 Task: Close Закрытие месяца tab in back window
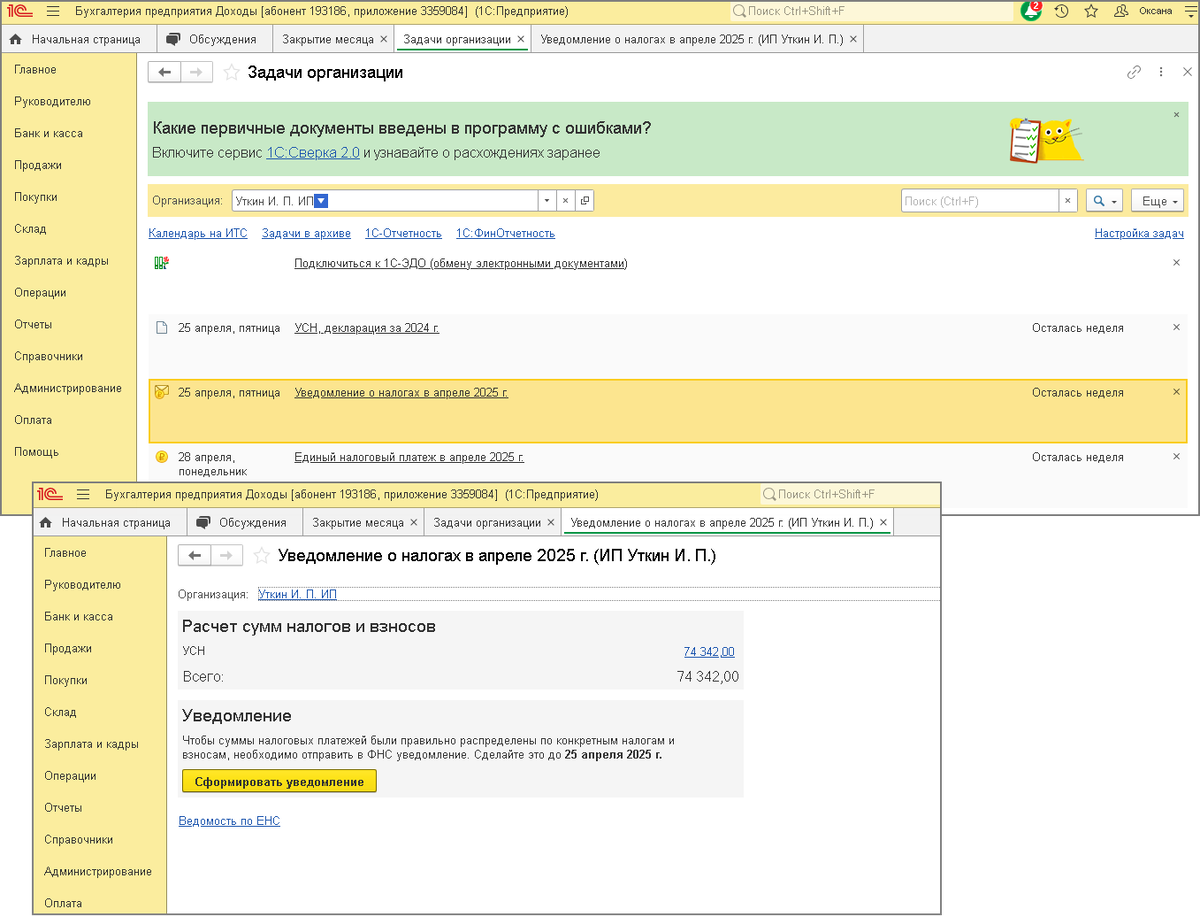click(x=384, y=40)
